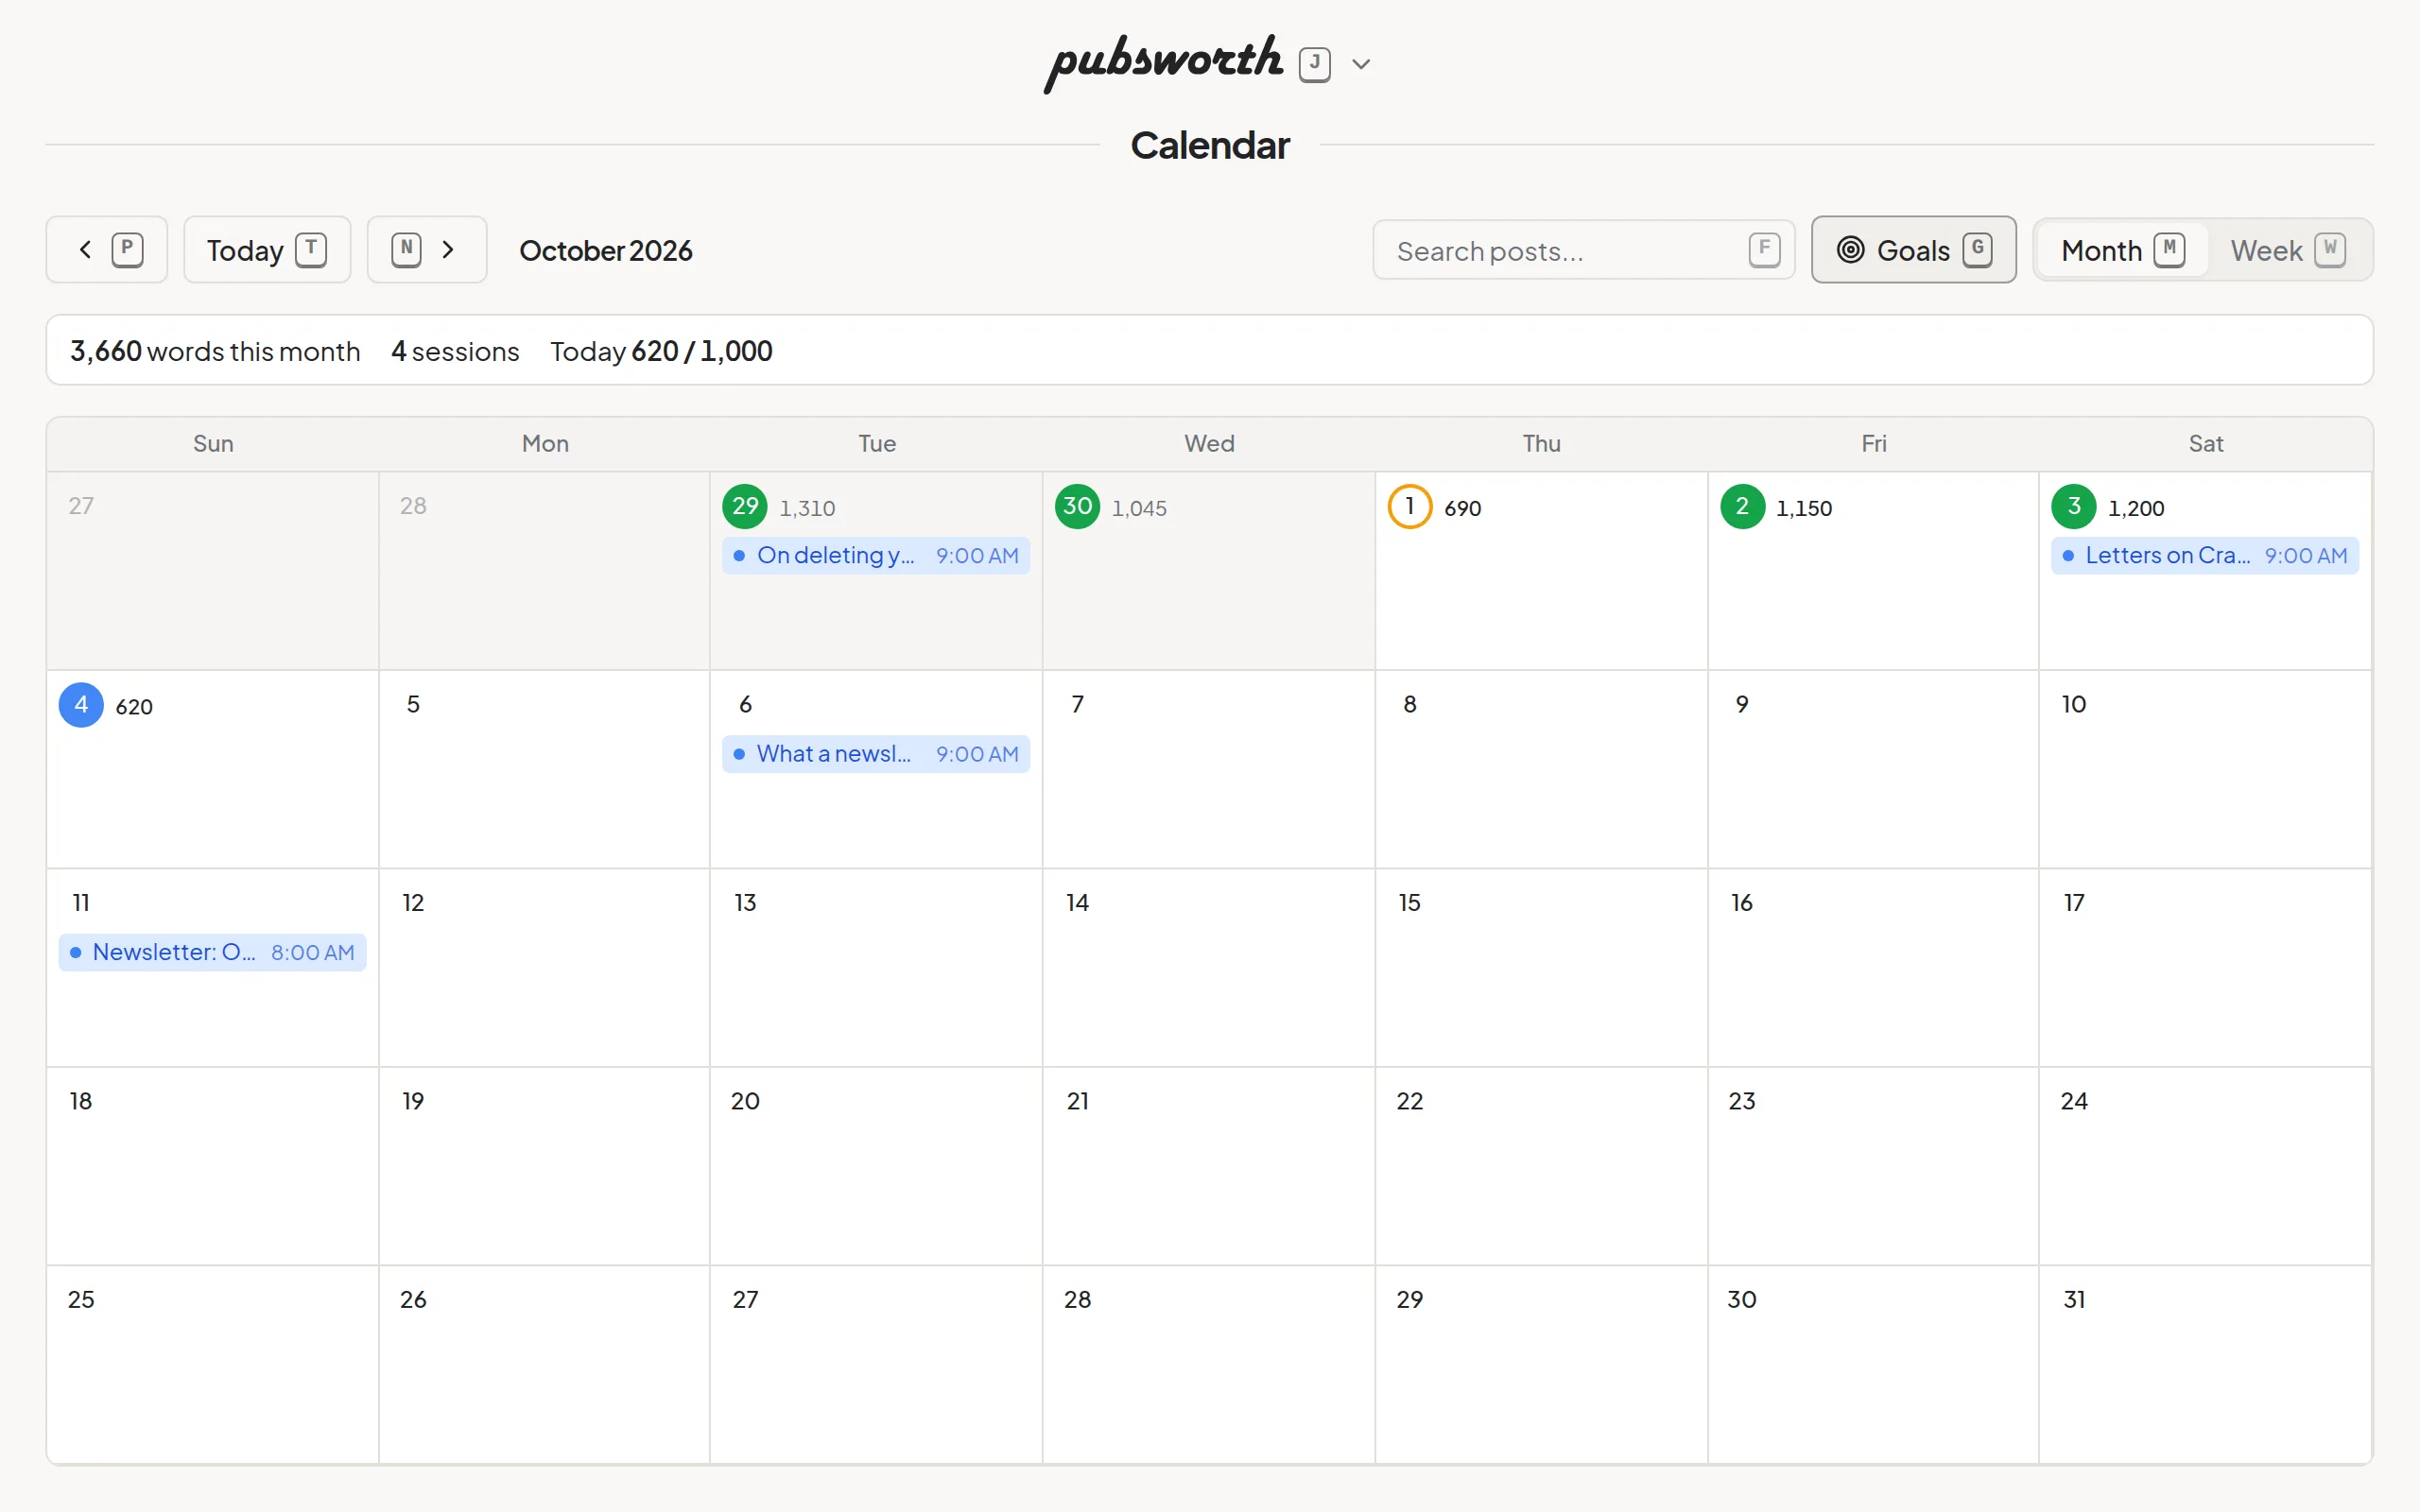
Task: Jump to Today
Action: (x=267, y=250)
